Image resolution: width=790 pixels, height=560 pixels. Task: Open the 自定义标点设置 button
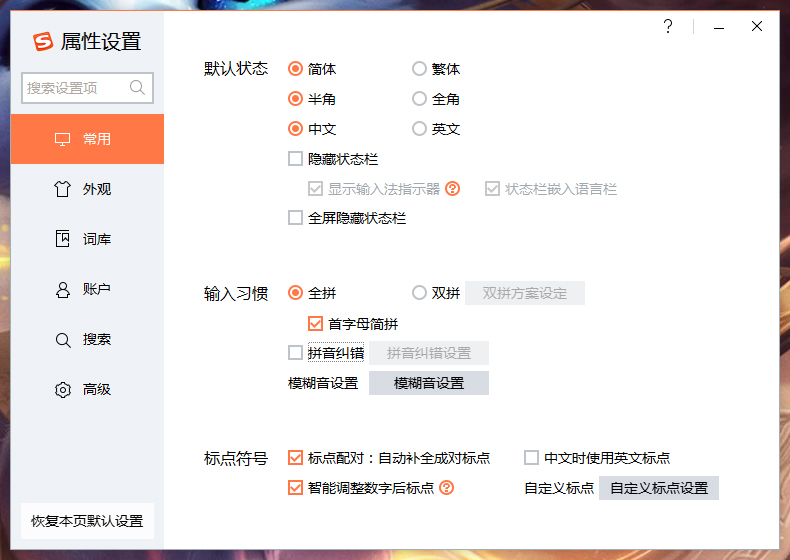pyautogui.click(x=658, y=488)
